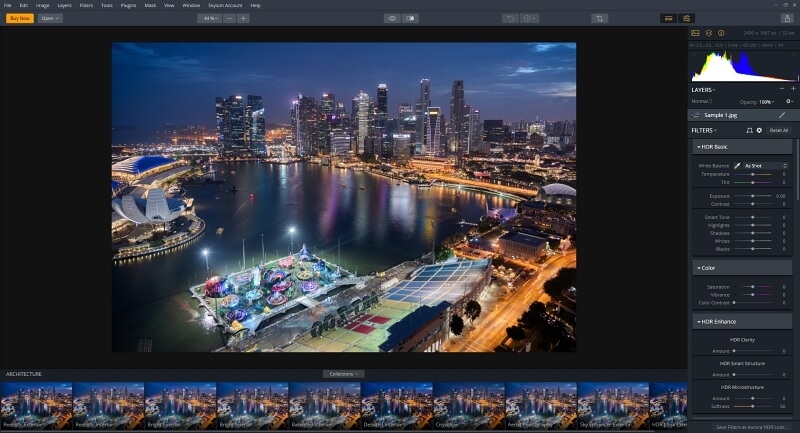Open the 44% zoom level dropdown
The height and width of the screenshot is (433, 800).
click(x=210, y=18)
